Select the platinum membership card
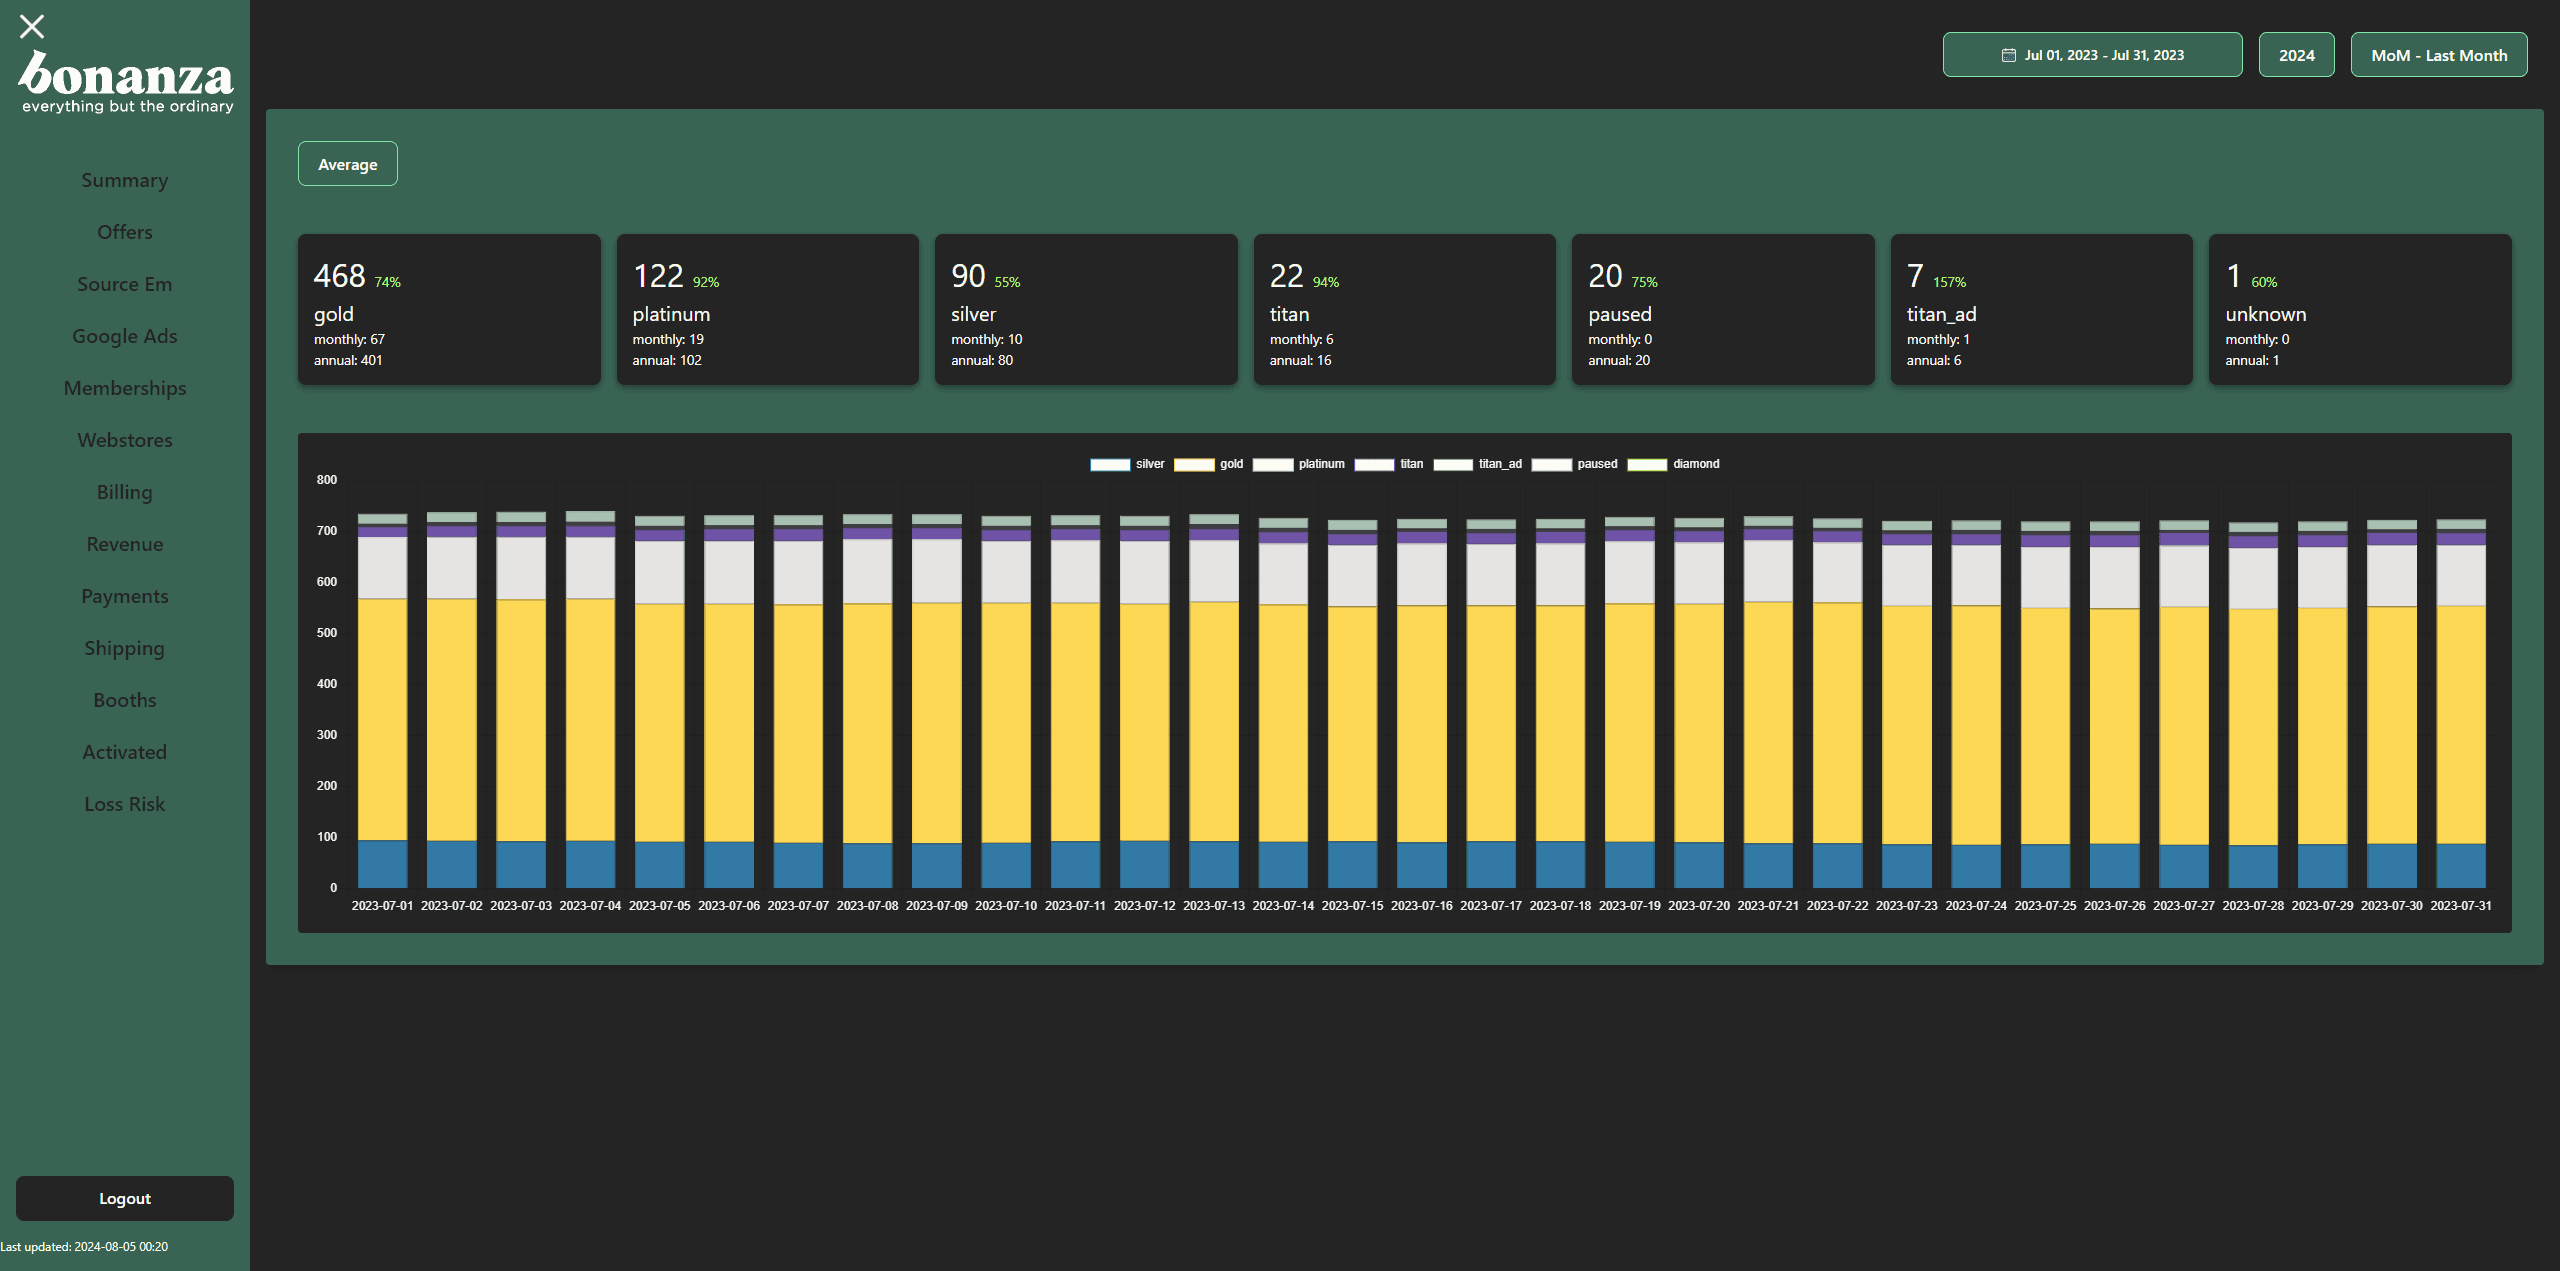Viewport: 2560px width, 1271px height. coord(768,310)
